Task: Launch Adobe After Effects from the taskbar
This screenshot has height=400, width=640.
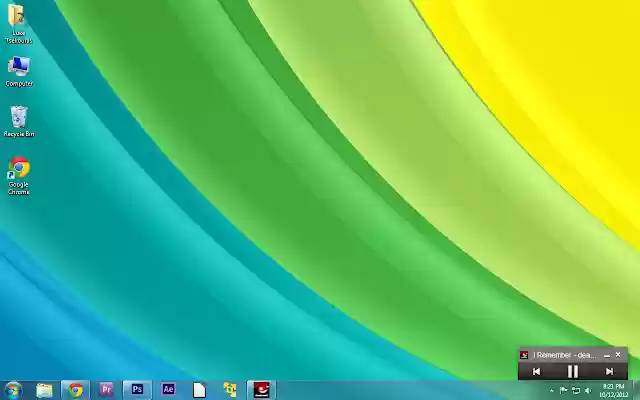Action: (168, 390)
